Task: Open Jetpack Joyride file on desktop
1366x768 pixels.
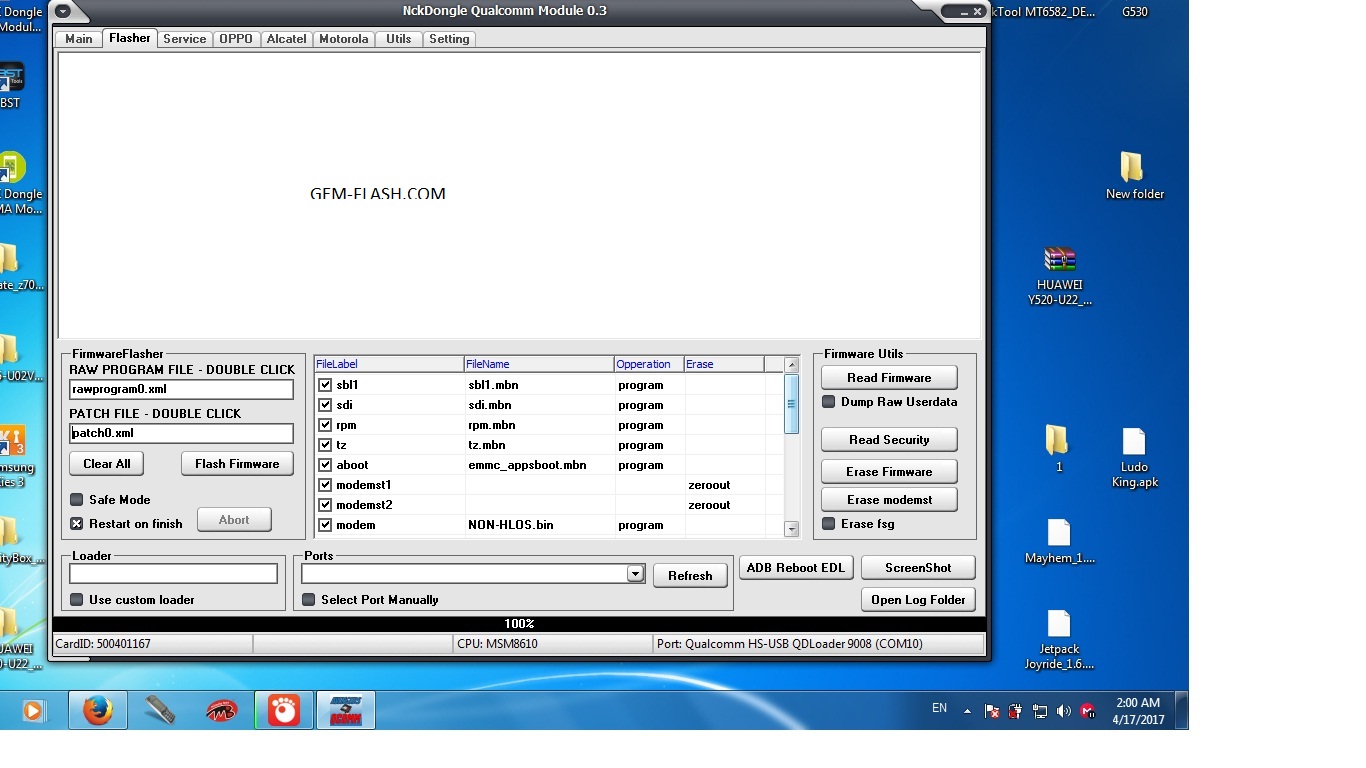Action: click(1059, 640)
